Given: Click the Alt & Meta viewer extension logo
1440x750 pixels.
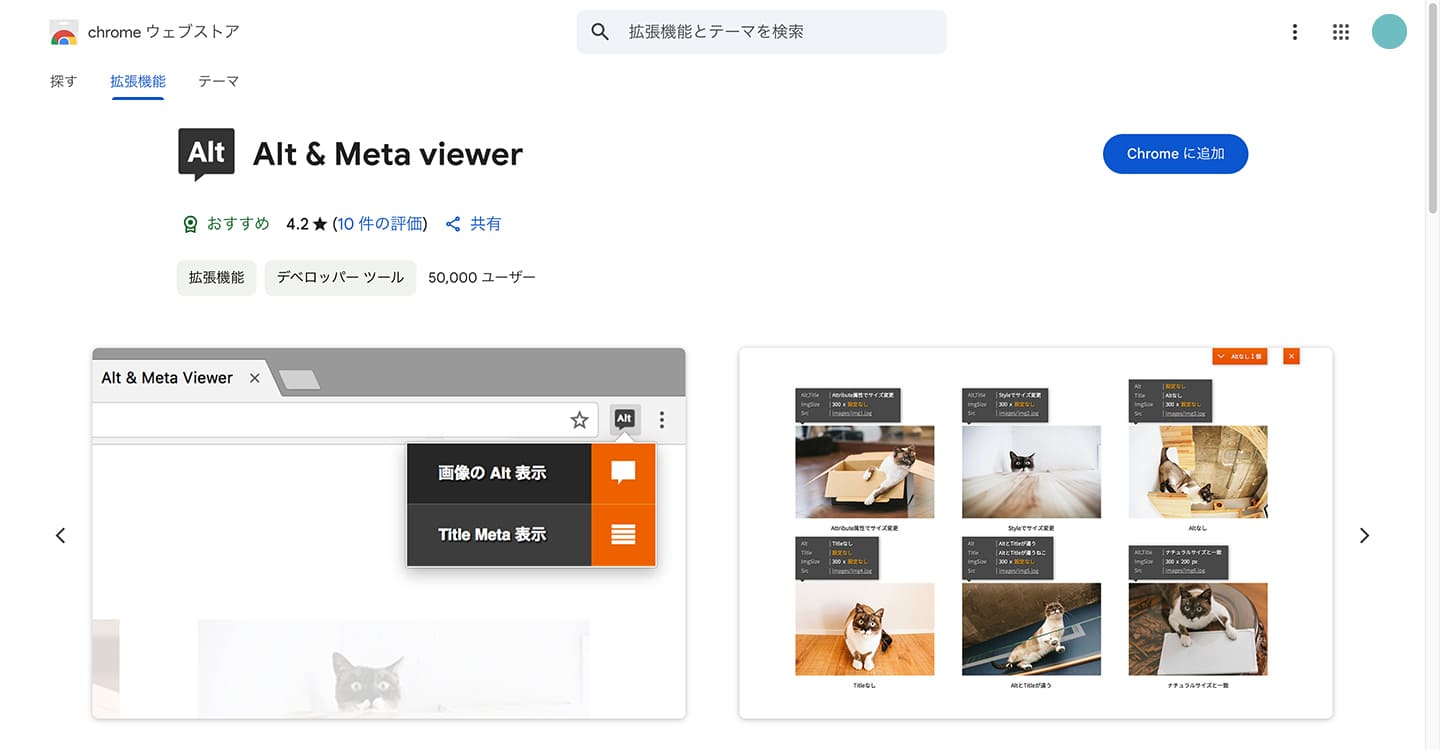Looking at the screenshot, I should 206,154.
